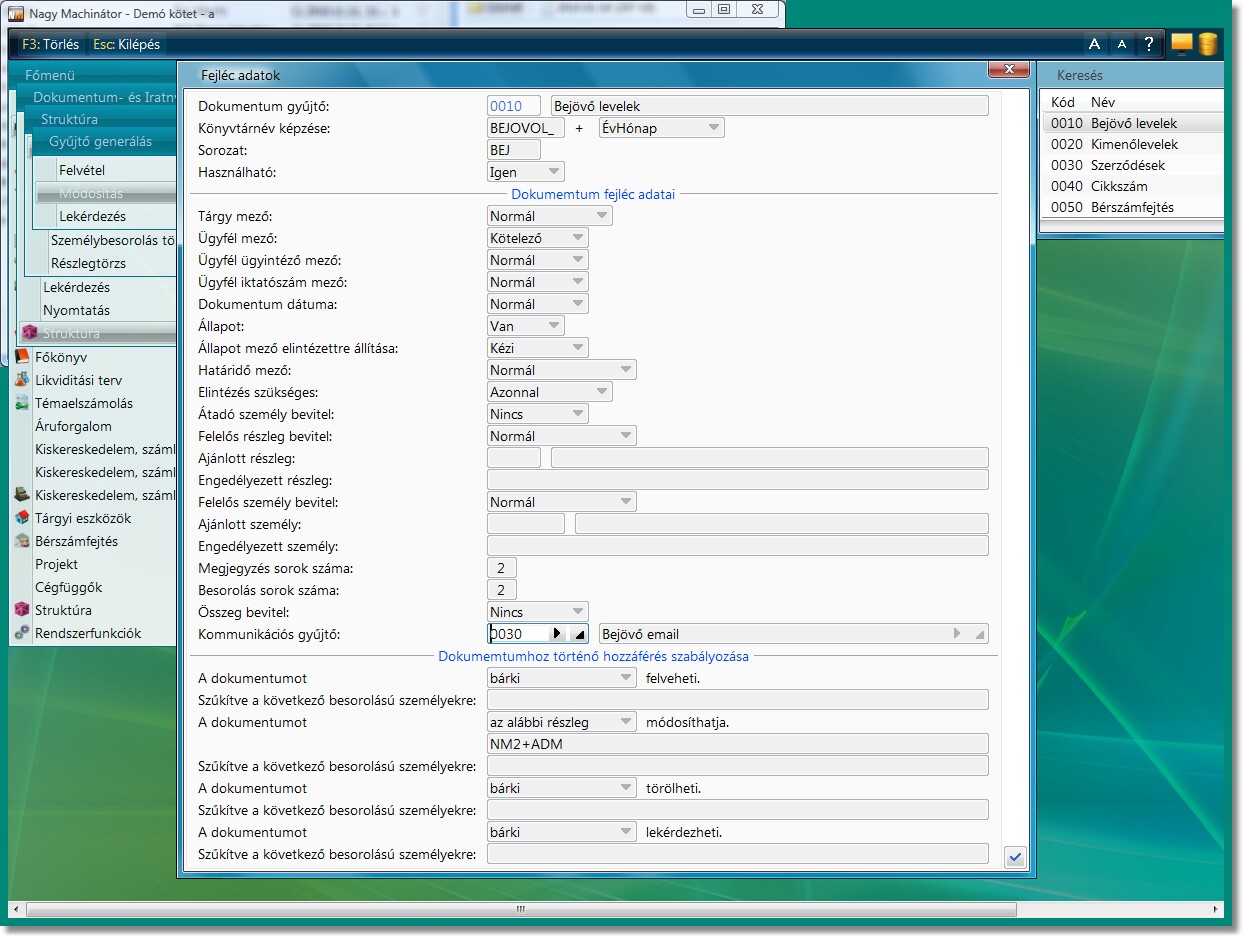Viewport: 1244px width, 938px height.
Task: Open help with the question mark icon
Action: (1149, 44)
